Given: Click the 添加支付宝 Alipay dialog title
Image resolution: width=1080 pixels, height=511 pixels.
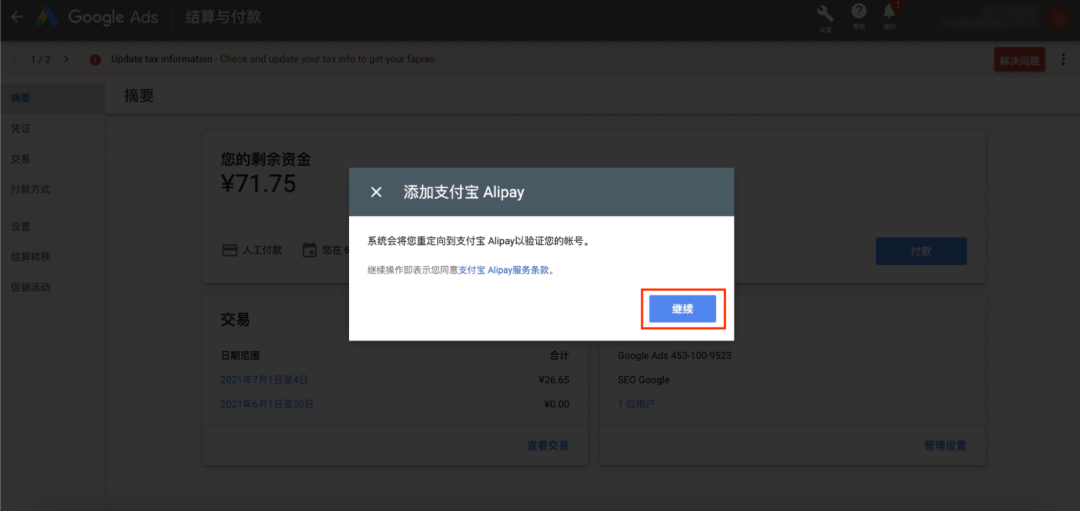Looking at the screenshot, I should click(464, 192).
